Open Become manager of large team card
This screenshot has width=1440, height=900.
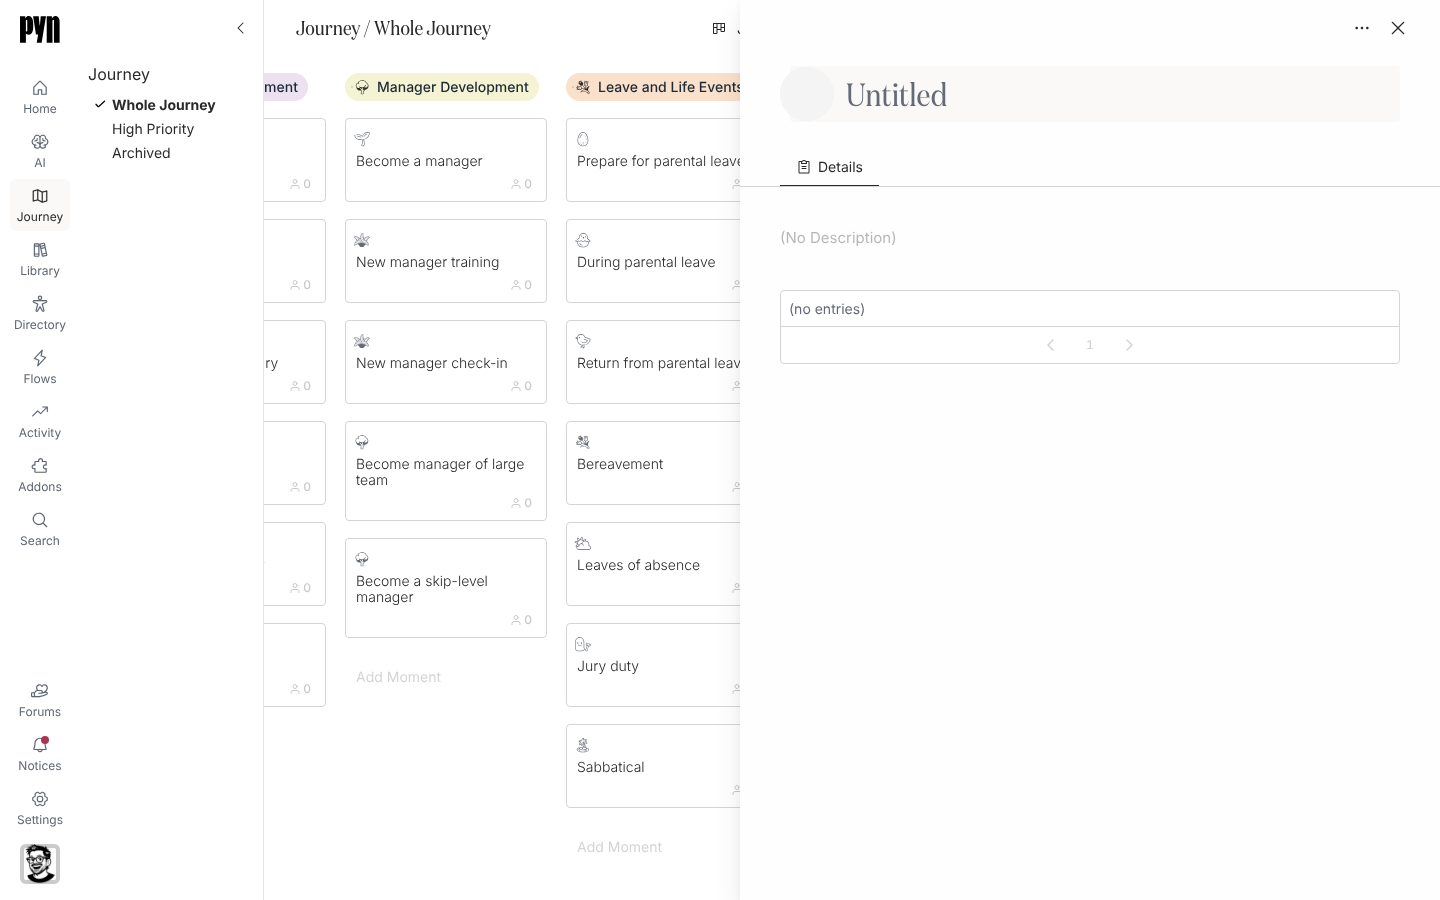pos(446,471)
